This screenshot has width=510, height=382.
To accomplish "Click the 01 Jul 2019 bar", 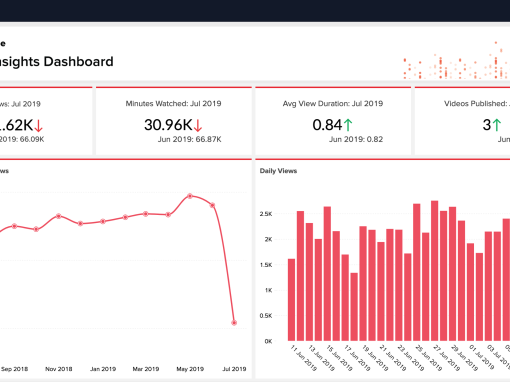I will 470,292.
